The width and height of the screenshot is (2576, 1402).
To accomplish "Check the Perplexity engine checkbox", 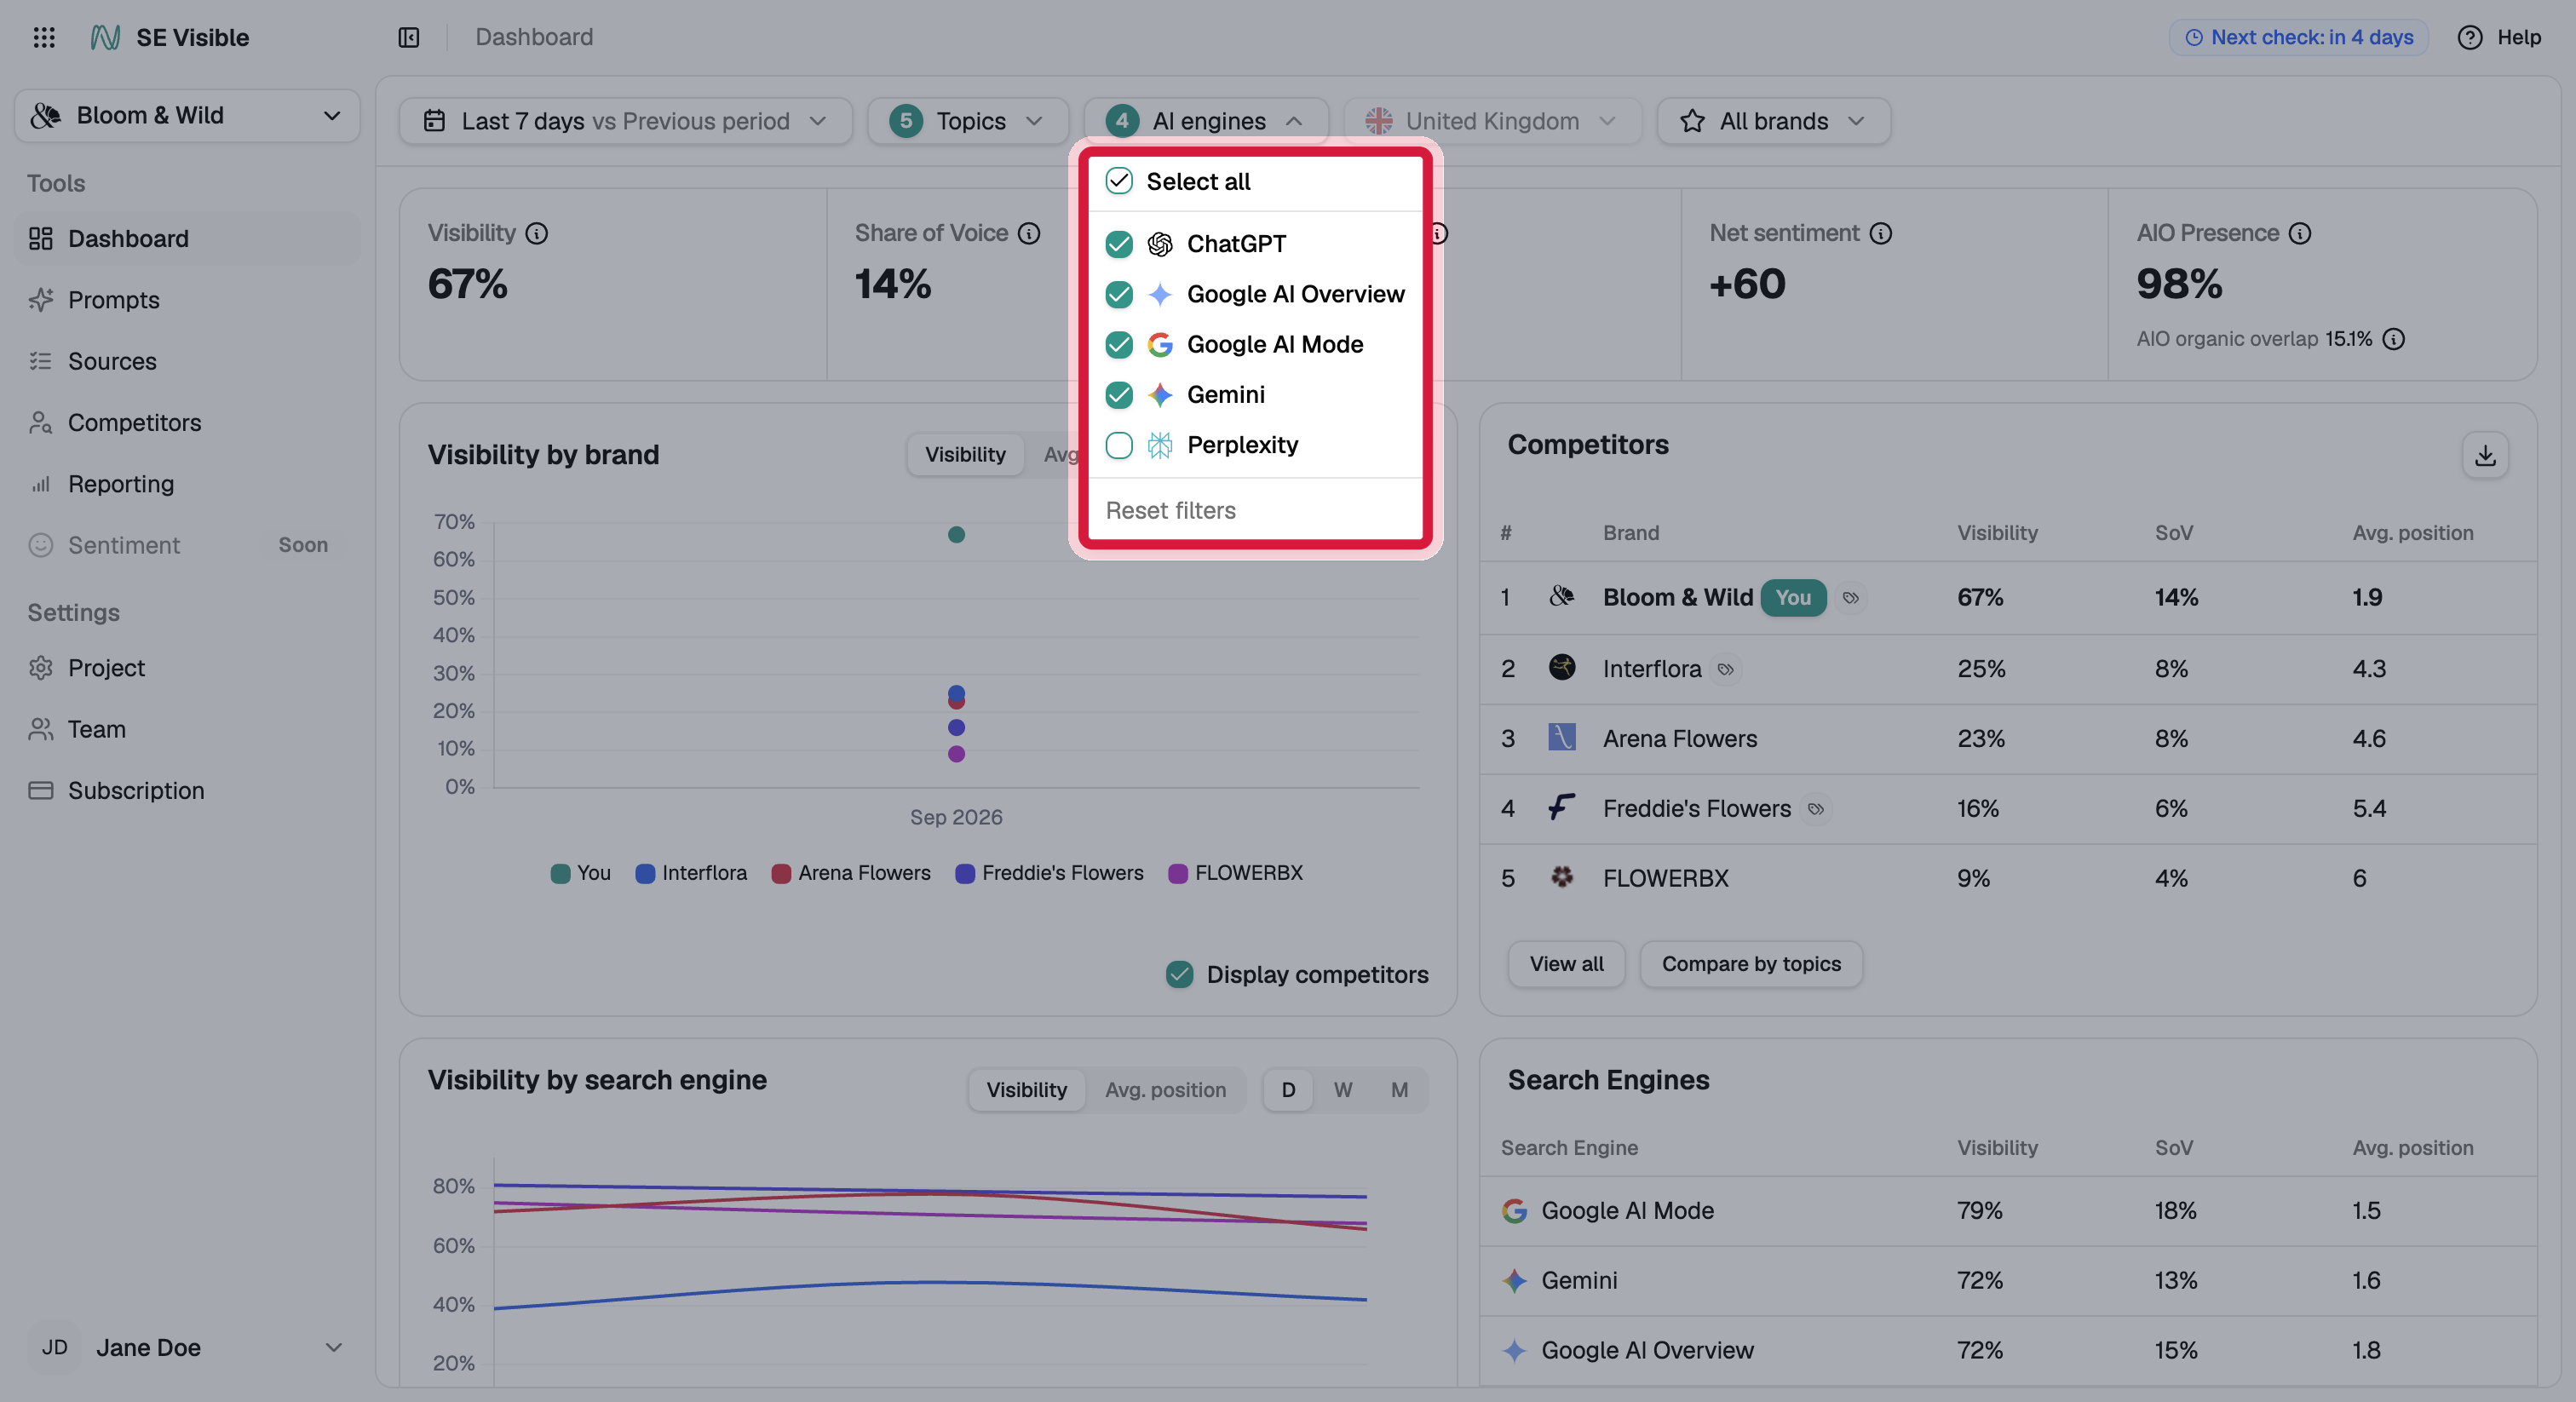I will 1119,445.
